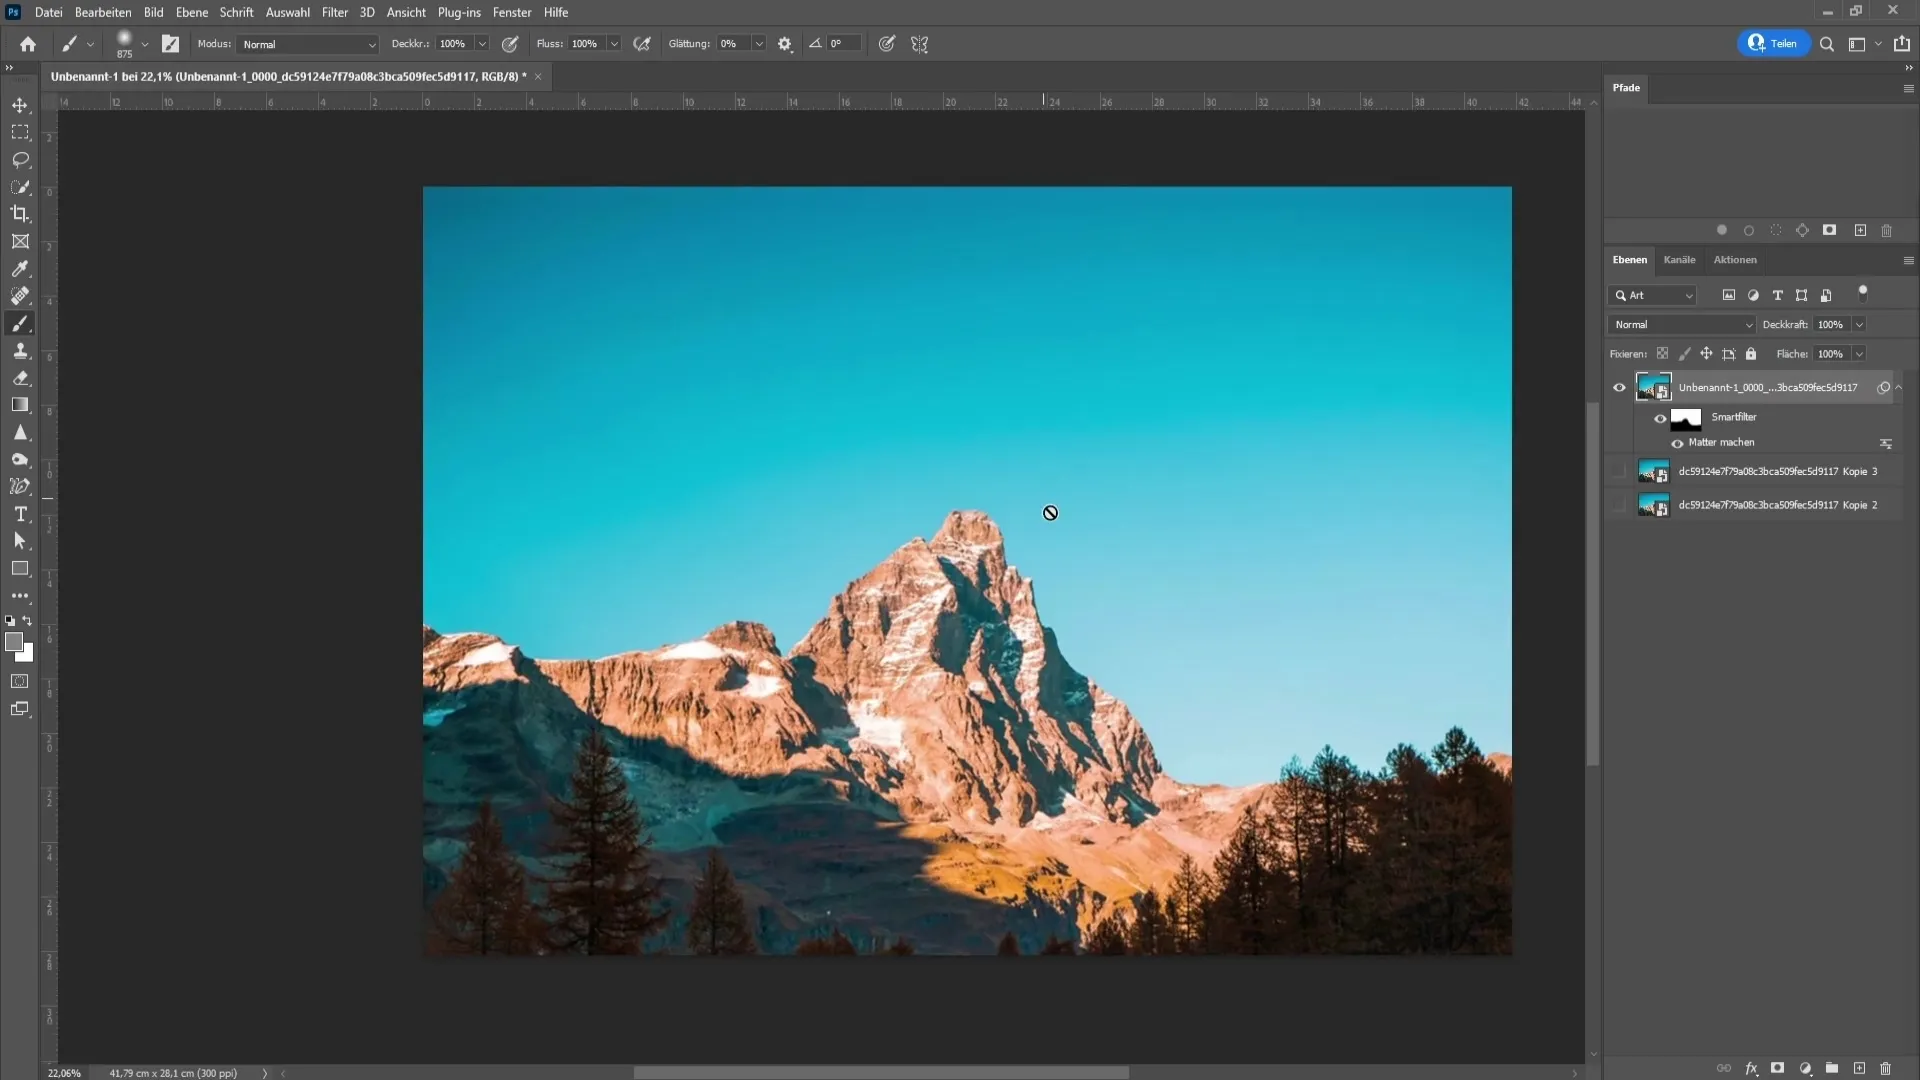
Task: Select the Type tool in toolbar
Action: tap(20, 516)
